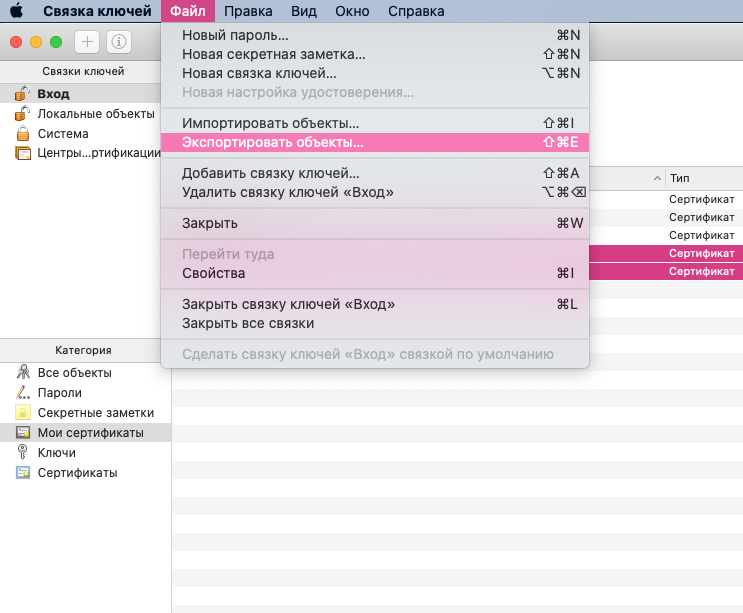Image resolution: width=743 pixels, height=613 pixels.
Task: Select the Система keychain label
Action: click(63, 134)
